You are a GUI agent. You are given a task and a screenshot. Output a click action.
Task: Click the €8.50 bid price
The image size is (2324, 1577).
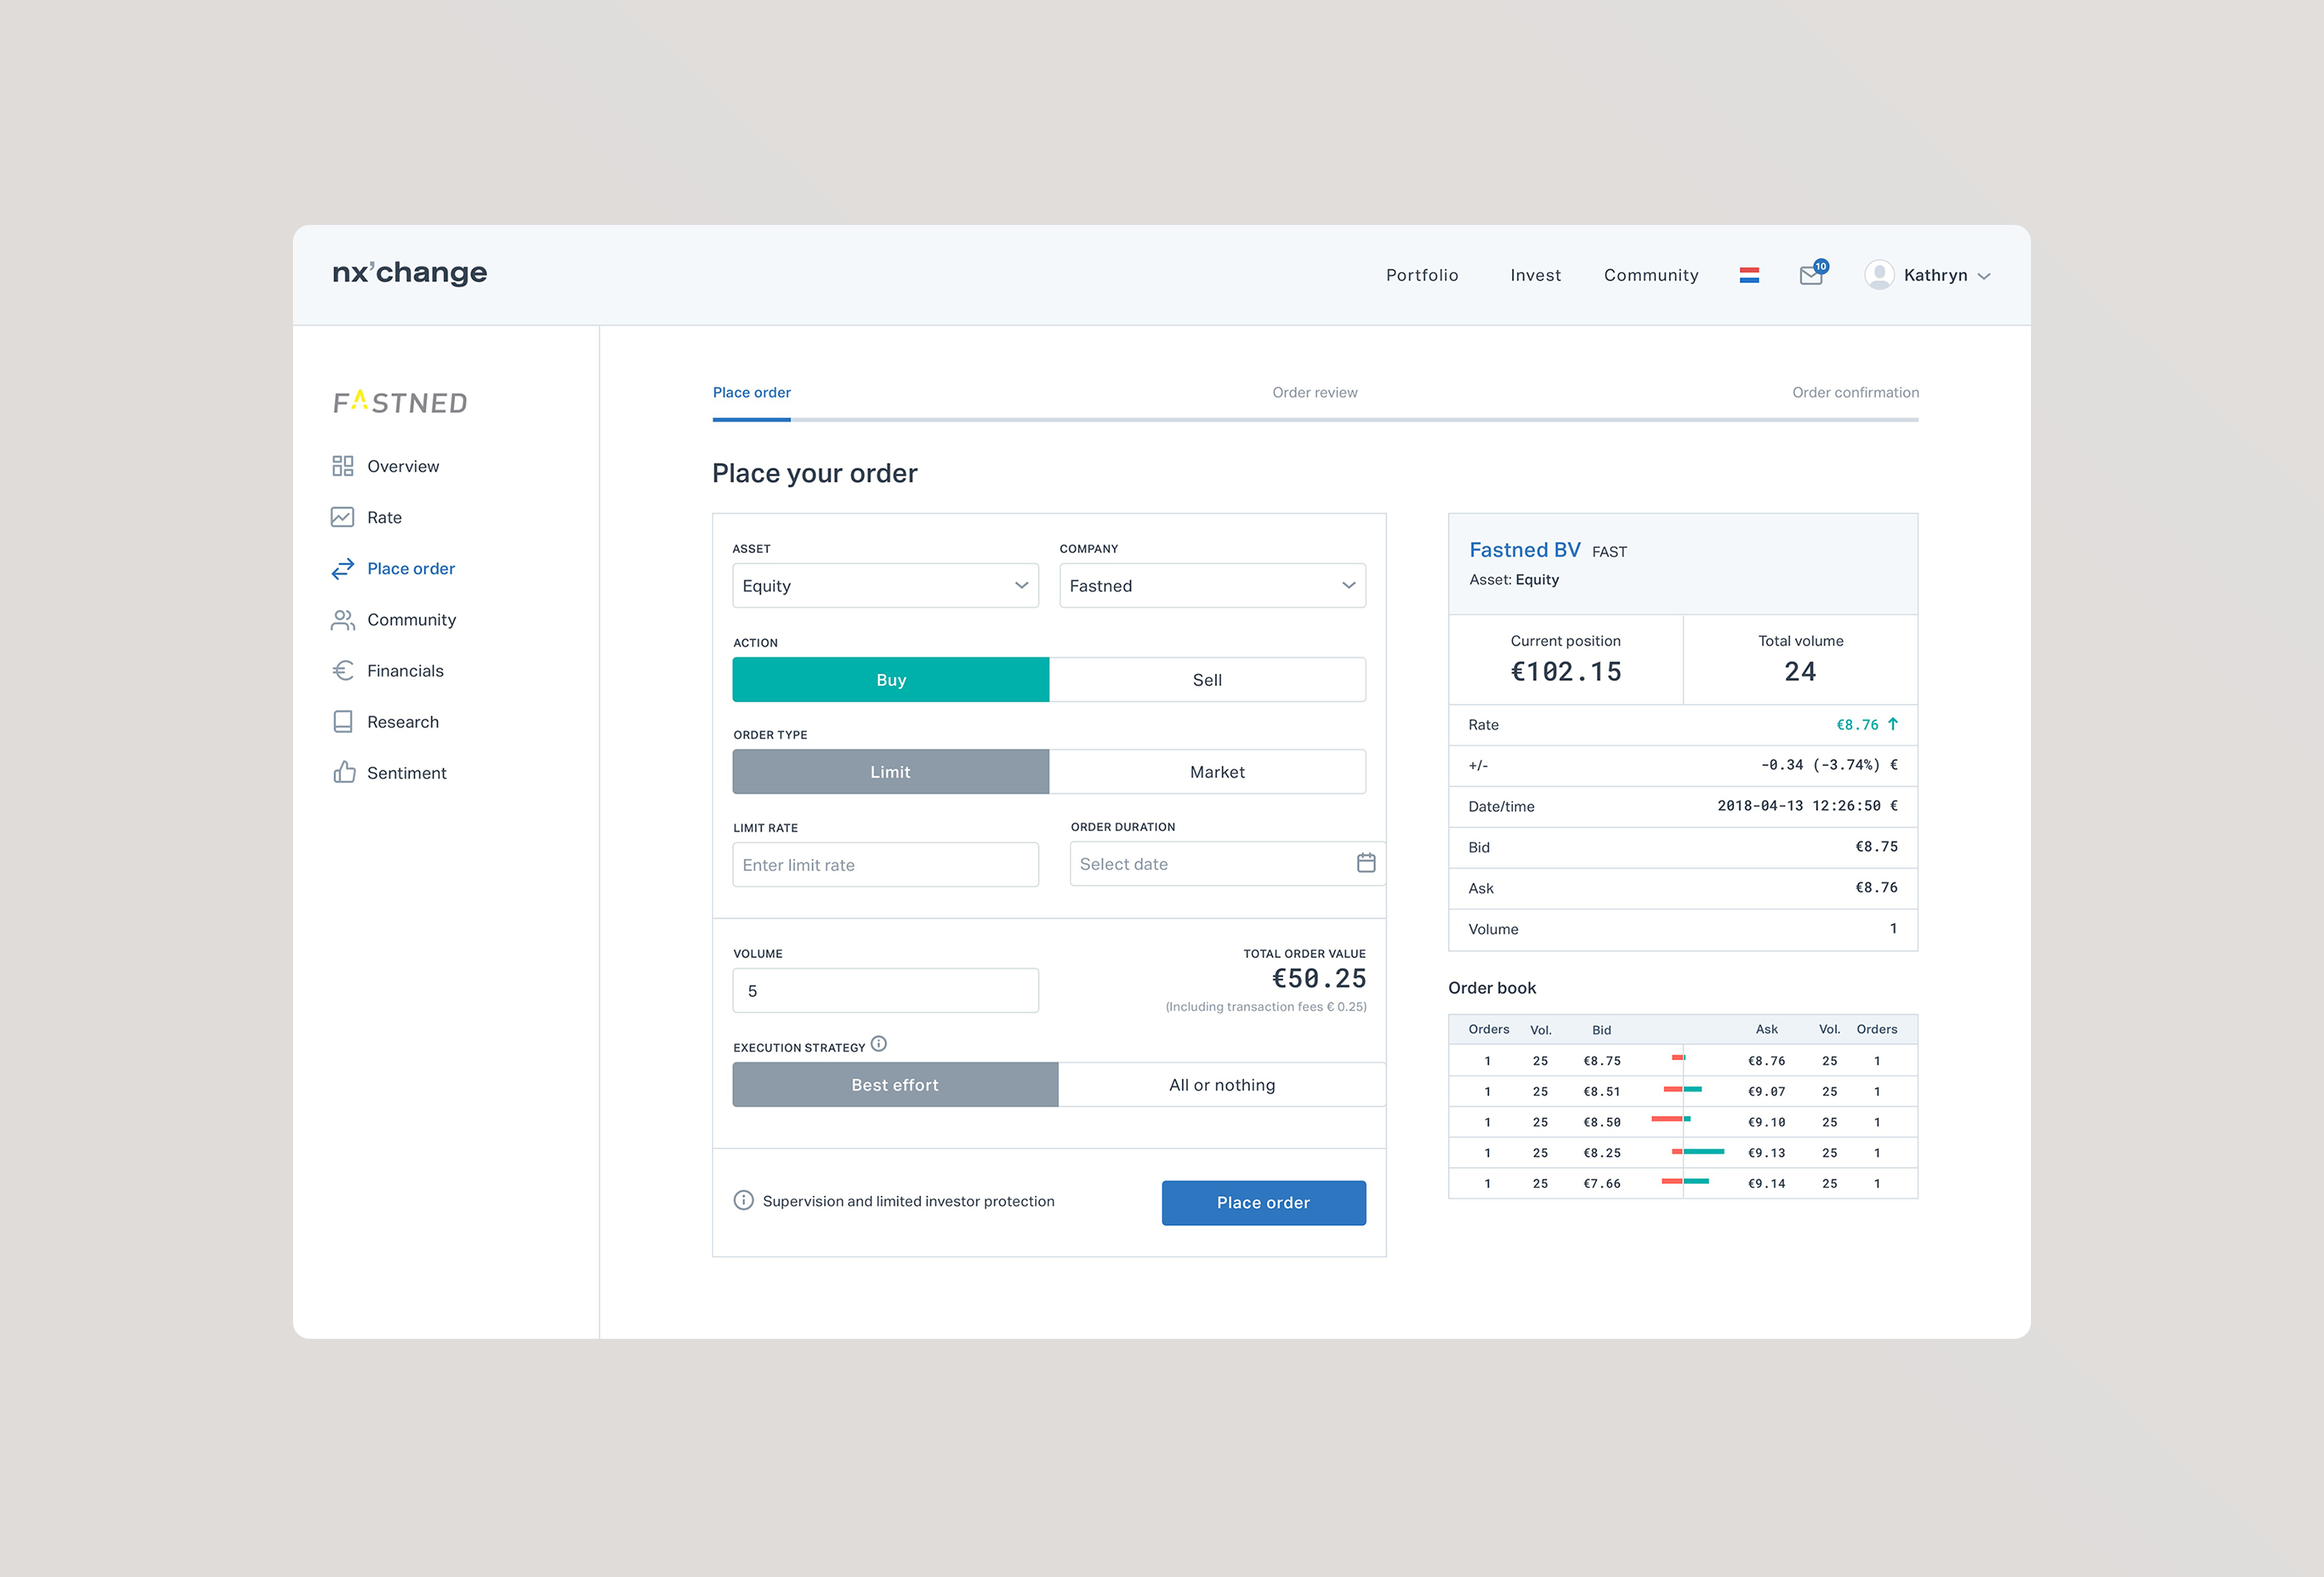(x=1602, y=1123)
